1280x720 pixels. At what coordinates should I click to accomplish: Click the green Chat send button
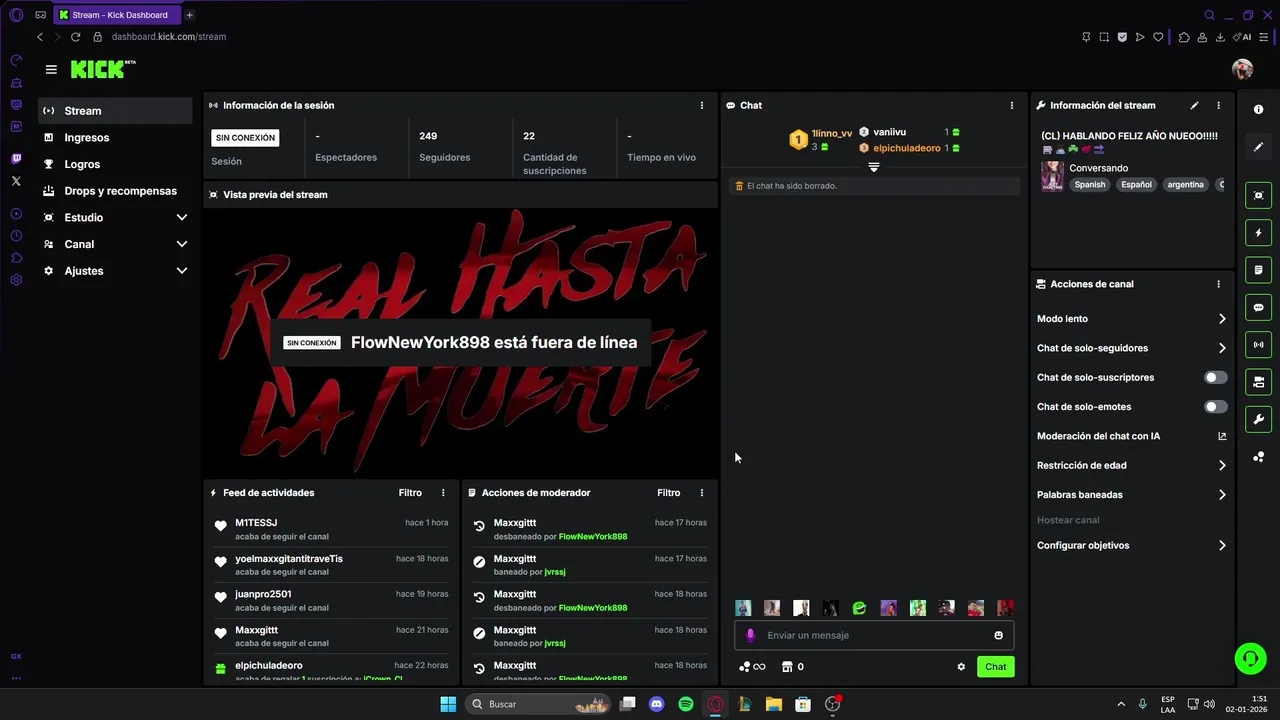coord(995,667)
